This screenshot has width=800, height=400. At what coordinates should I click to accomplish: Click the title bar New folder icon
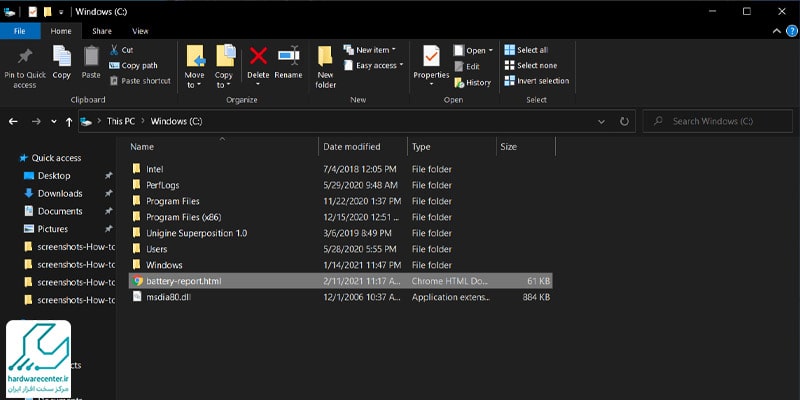[47, 12]
